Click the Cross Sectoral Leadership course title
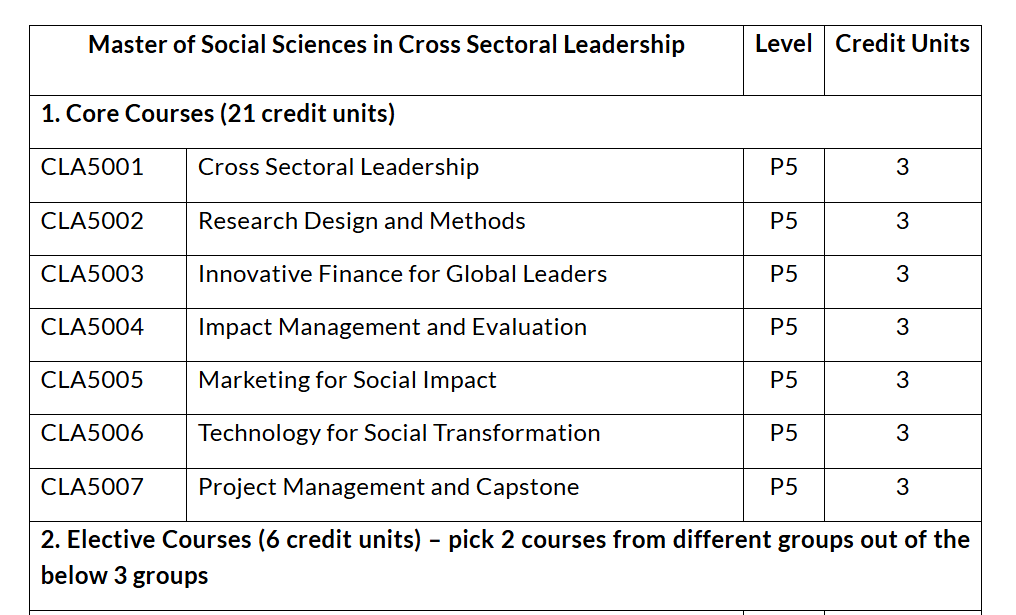 click(338, 168)
